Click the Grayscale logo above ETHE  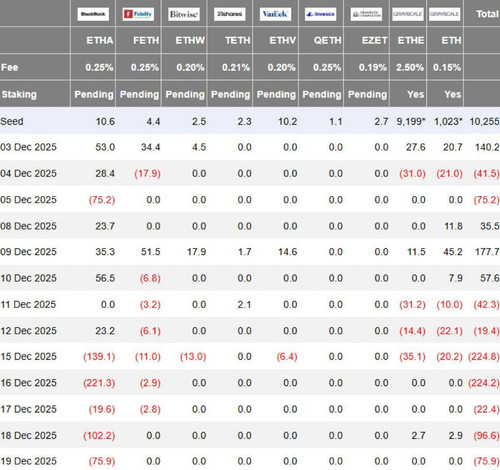coord(408,14)
